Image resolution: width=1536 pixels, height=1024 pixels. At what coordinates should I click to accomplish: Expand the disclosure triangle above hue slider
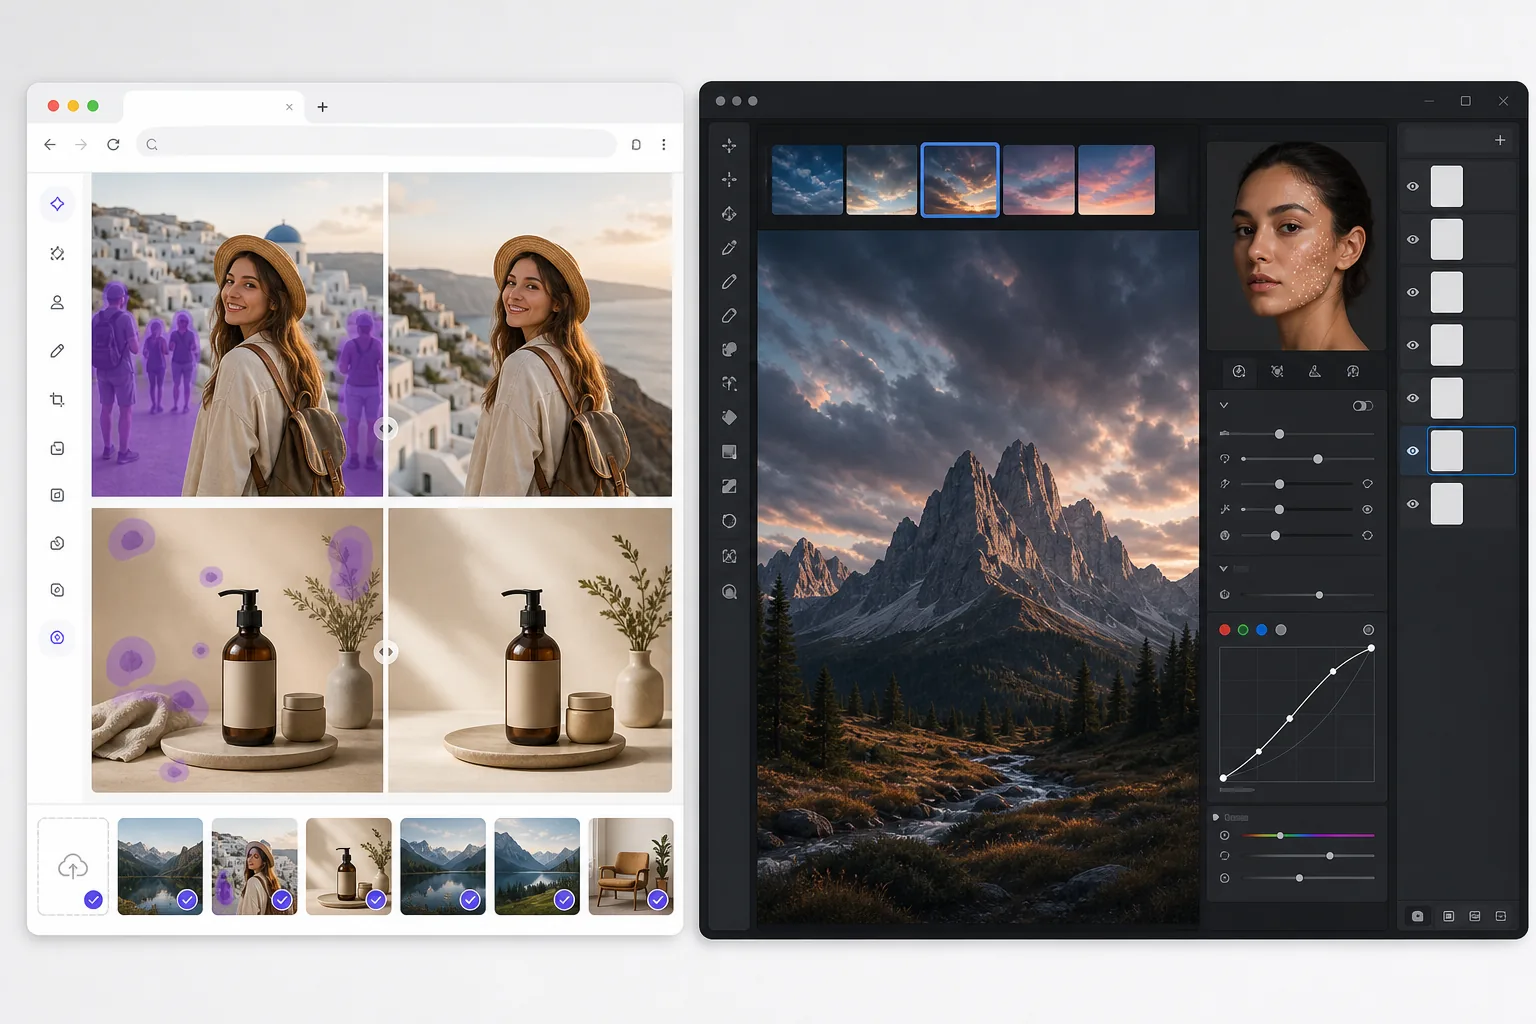coord(1216,817)
